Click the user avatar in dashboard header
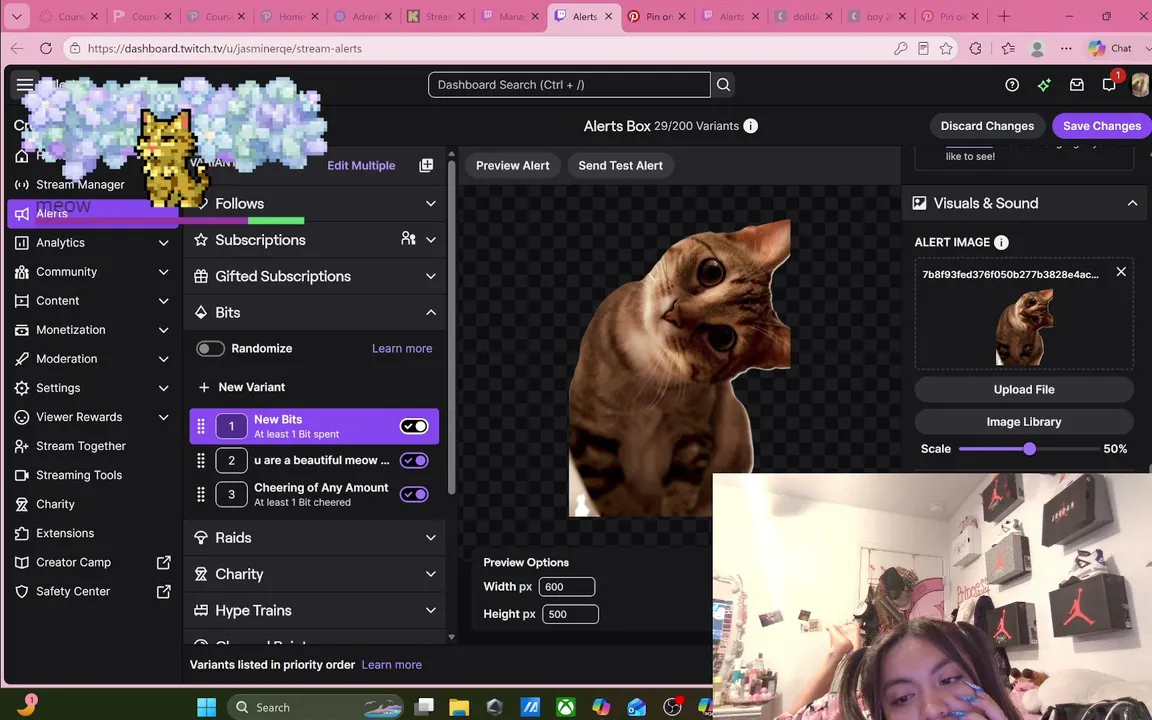Viewport: 1152px width, 720px height. click(x=1140, y=85)
